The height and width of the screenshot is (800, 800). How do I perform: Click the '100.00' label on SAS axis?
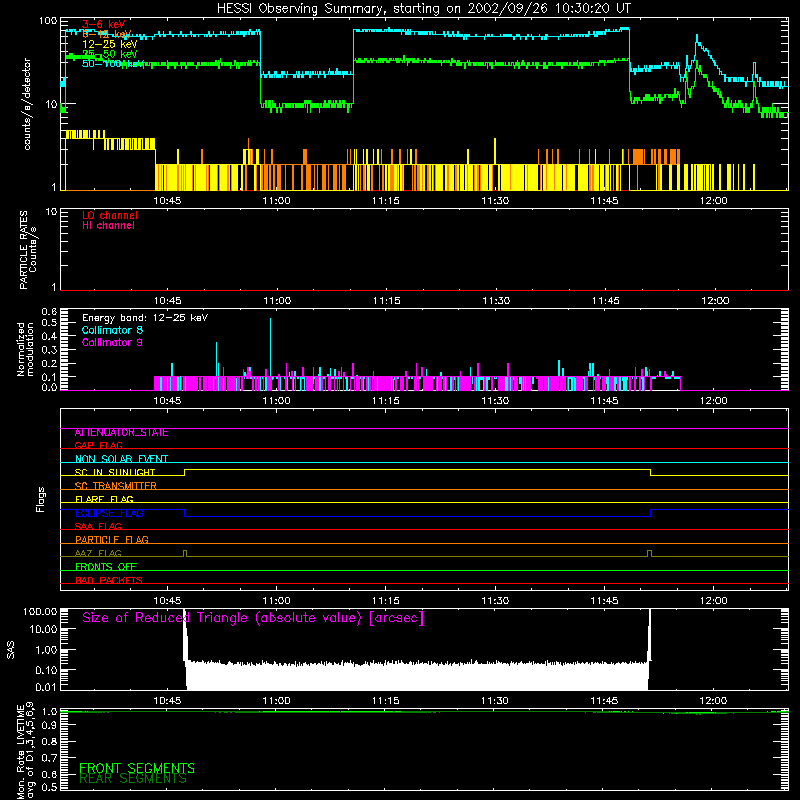tap(40, 611)
